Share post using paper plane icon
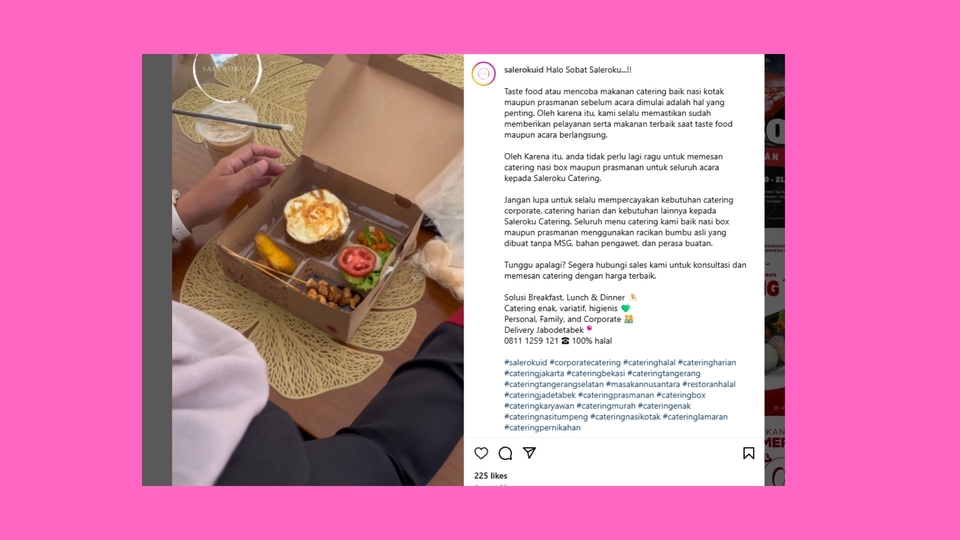Image resolution: width=960 pixels, height=540 pixels. 530,453
